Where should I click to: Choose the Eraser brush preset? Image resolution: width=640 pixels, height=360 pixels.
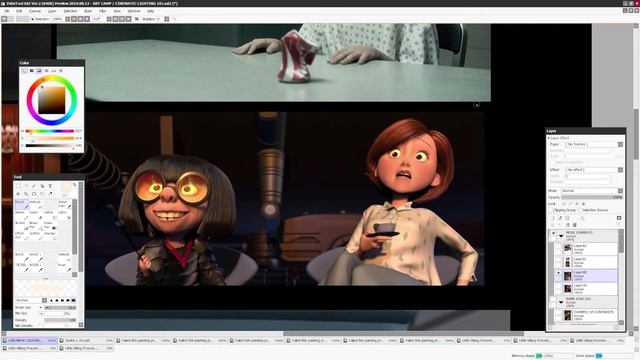[36, 215]
